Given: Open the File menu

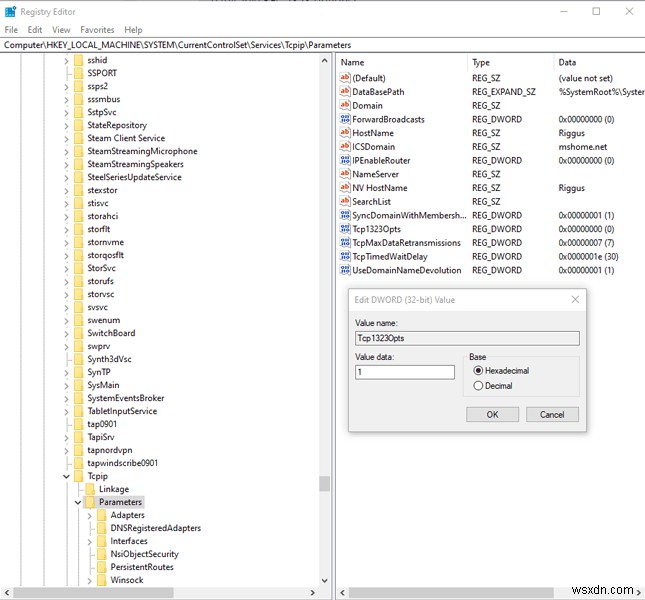Looking at the screenshot, I should coord(11,30).
